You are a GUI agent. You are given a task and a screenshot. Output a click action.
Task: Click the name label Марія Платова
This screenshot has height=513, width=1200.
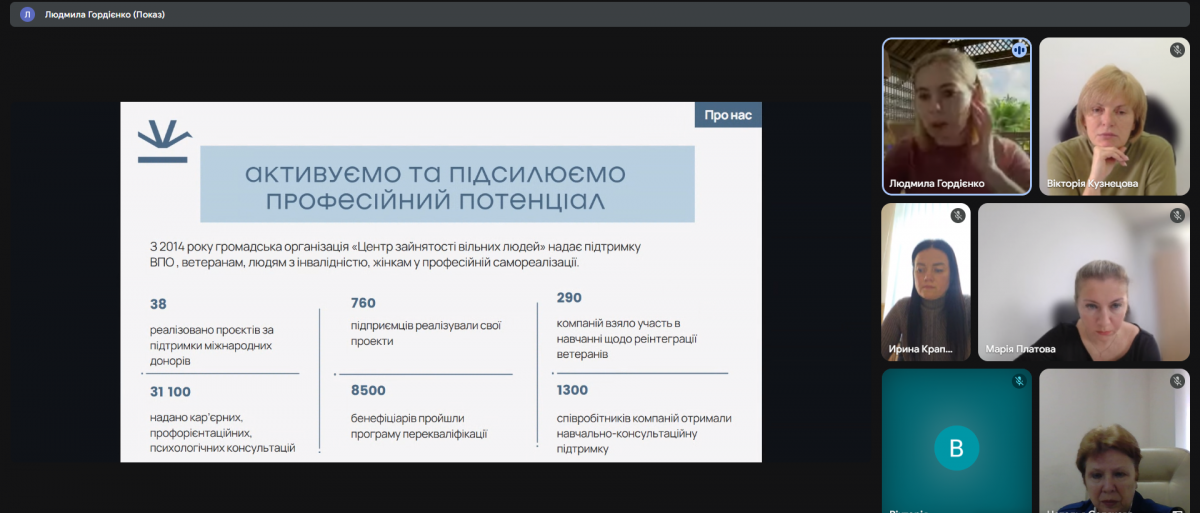1021,349
